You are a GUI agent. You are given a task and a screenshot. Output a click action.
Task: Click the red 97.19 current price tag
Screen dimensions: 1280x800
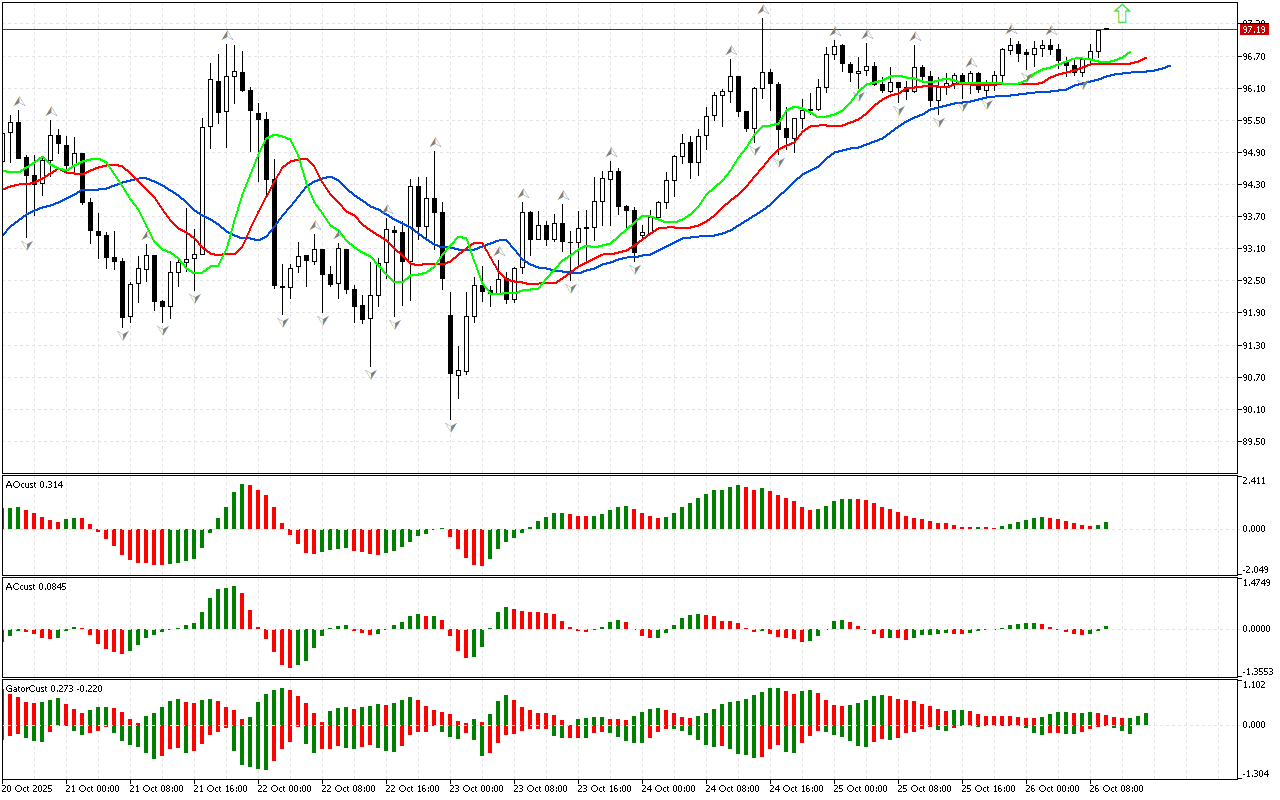point(1253,30)
